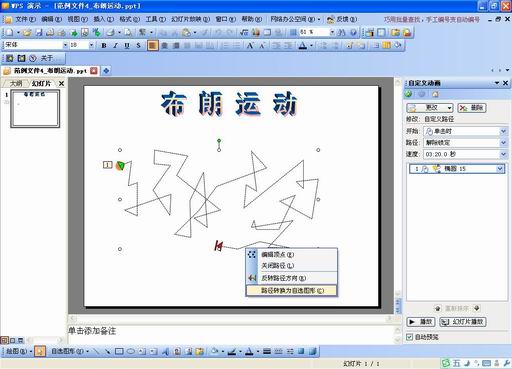Viewport: 512px width, 369px height.
Task: Select the Rectangle tool in drawing toolbar
Action: (119, 351)
